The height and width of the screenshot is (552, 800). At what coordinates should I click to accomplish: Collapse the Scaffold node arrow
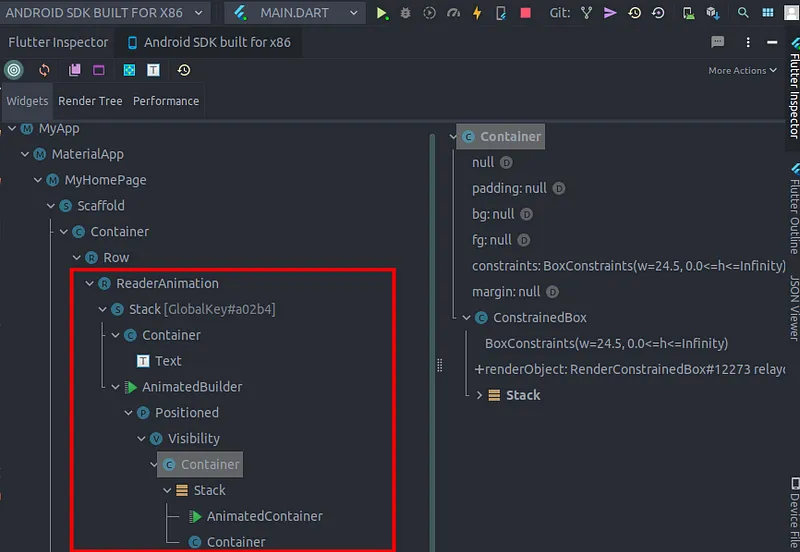(51, 206)
